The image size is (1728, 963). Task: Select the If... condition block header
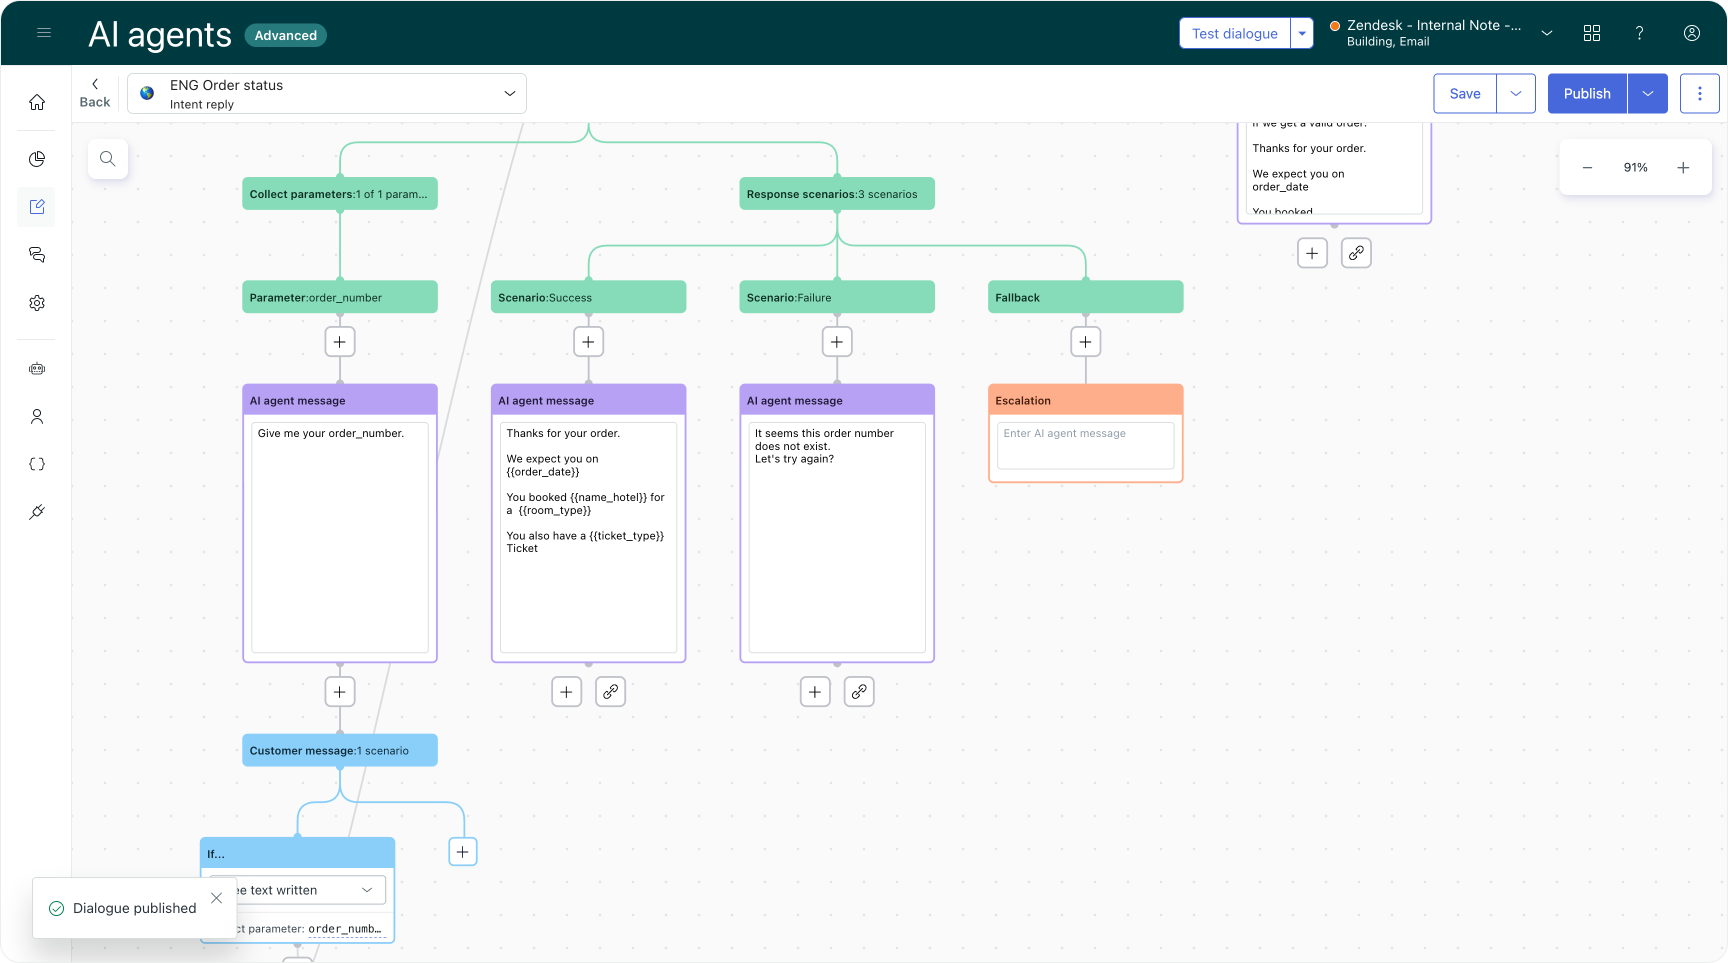coord(298,853)
